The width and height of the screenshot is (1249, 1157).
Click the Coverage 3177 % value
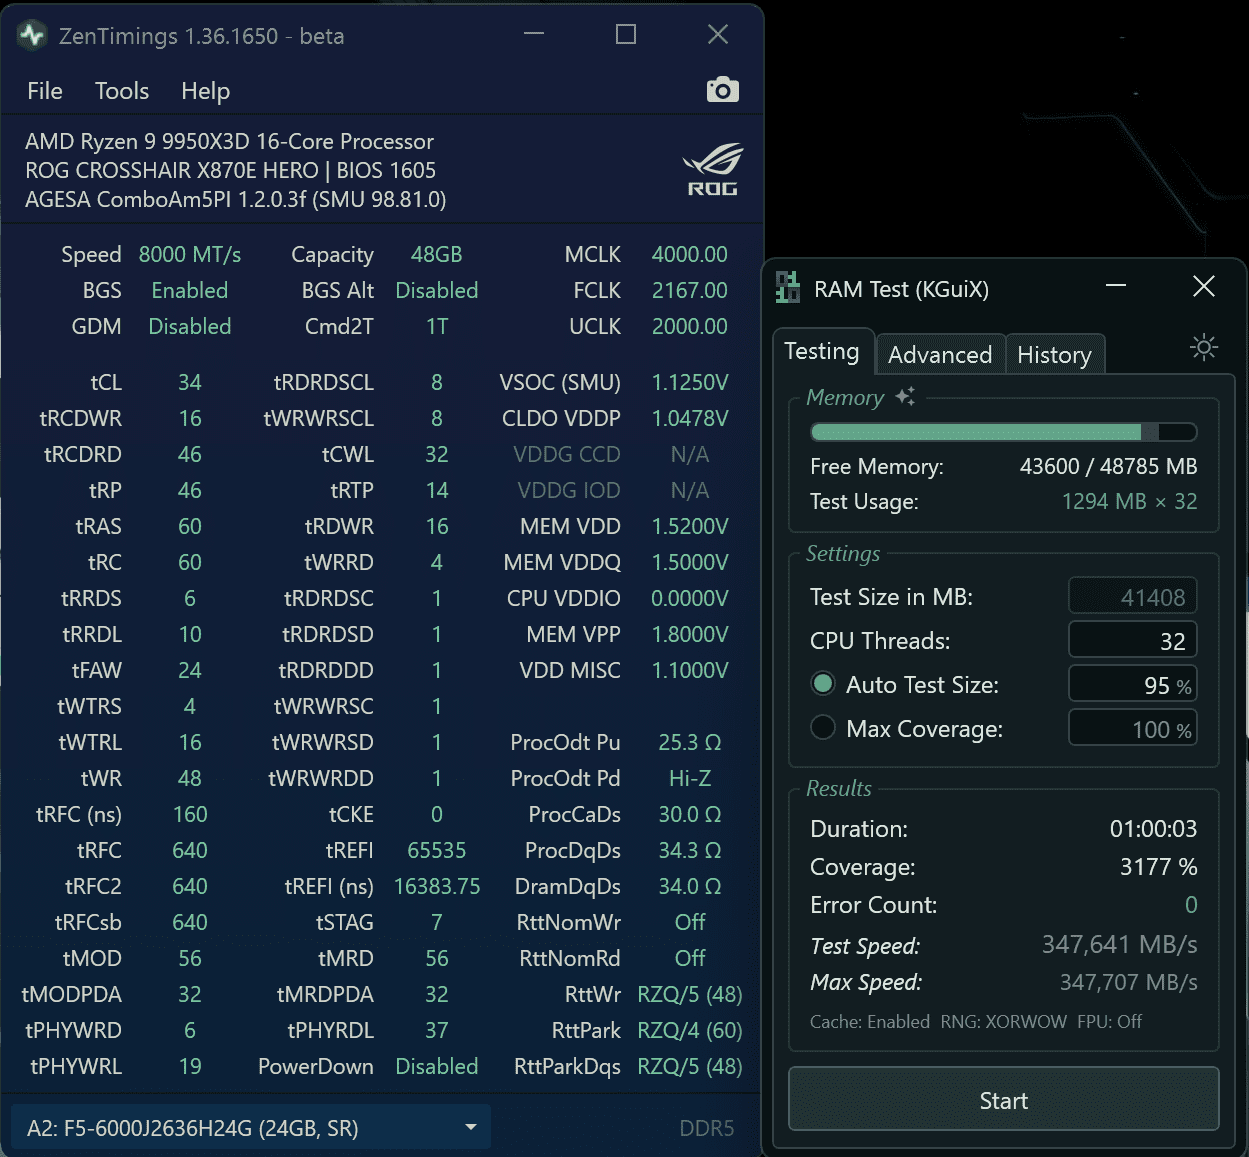click(x=1158, y=867)
